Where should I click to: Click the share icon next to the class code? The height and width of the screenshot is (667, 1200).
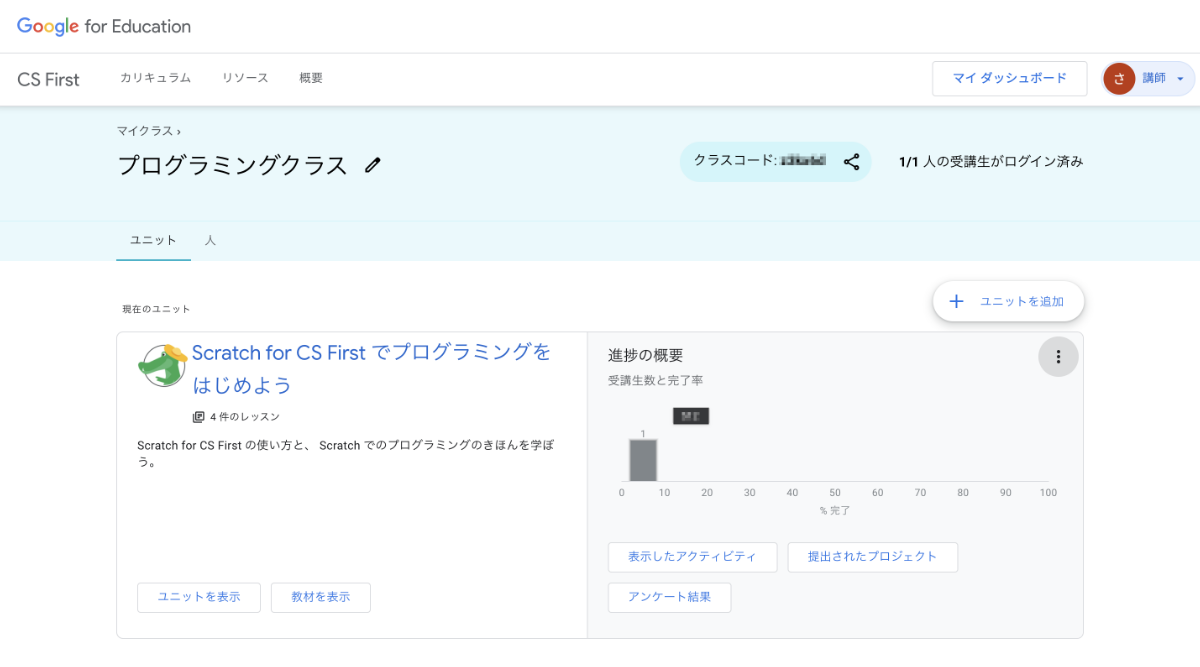851,161
